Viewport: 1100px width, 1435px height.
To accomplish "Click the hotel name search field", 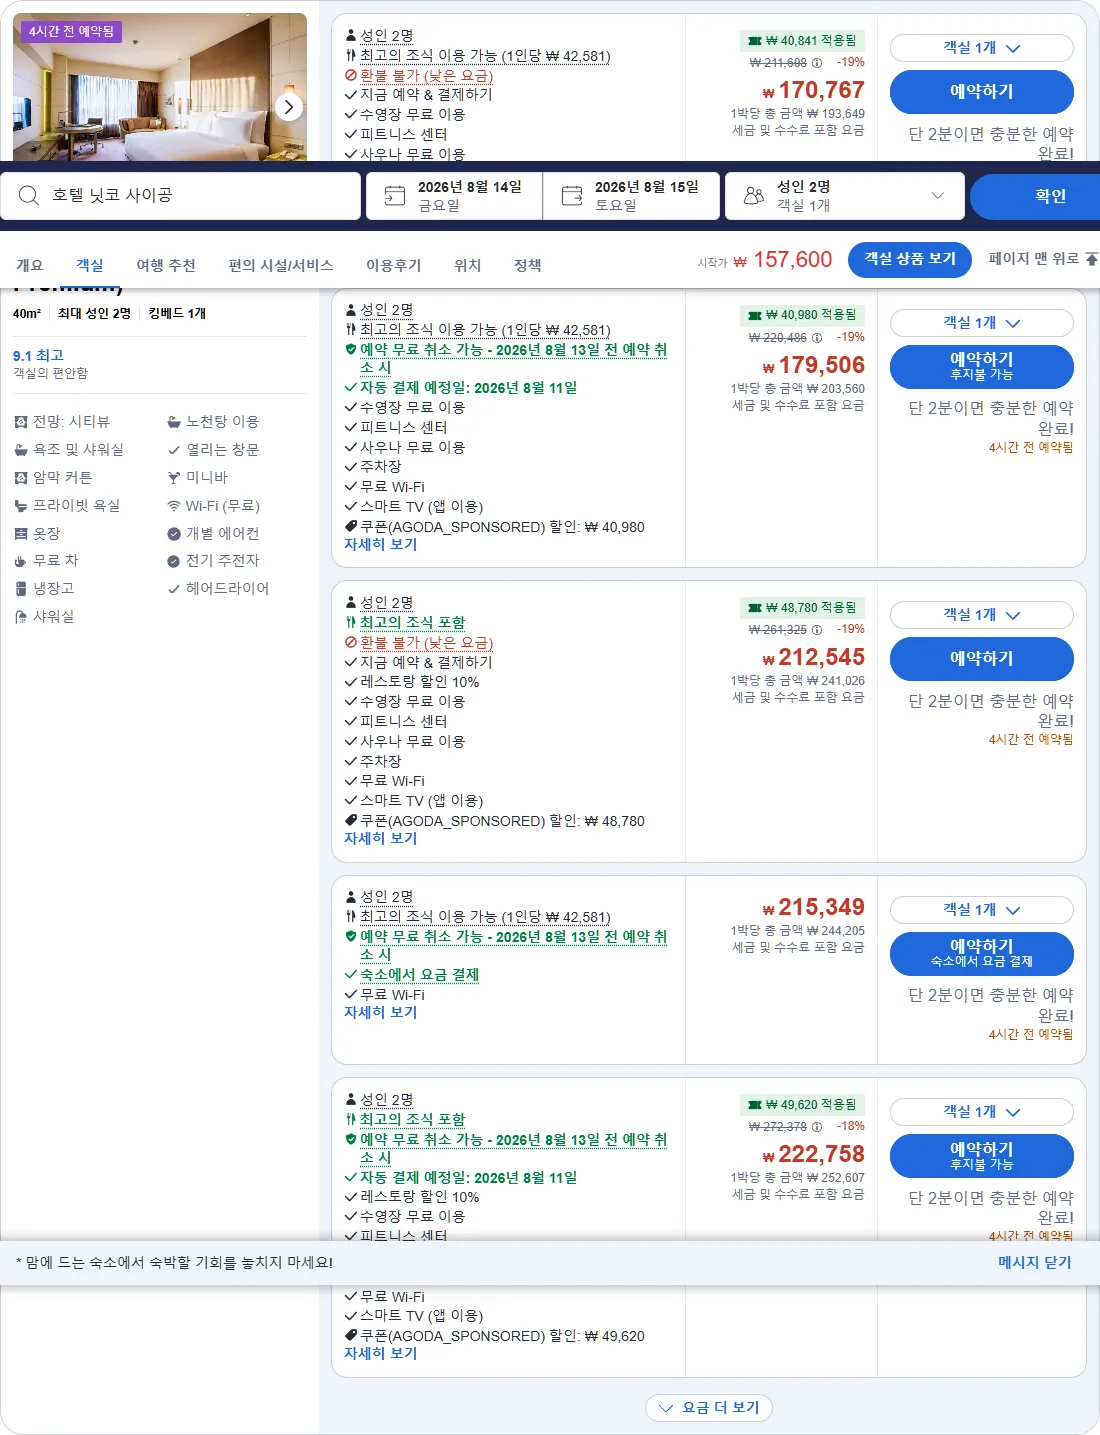I will tap(181, 196).
